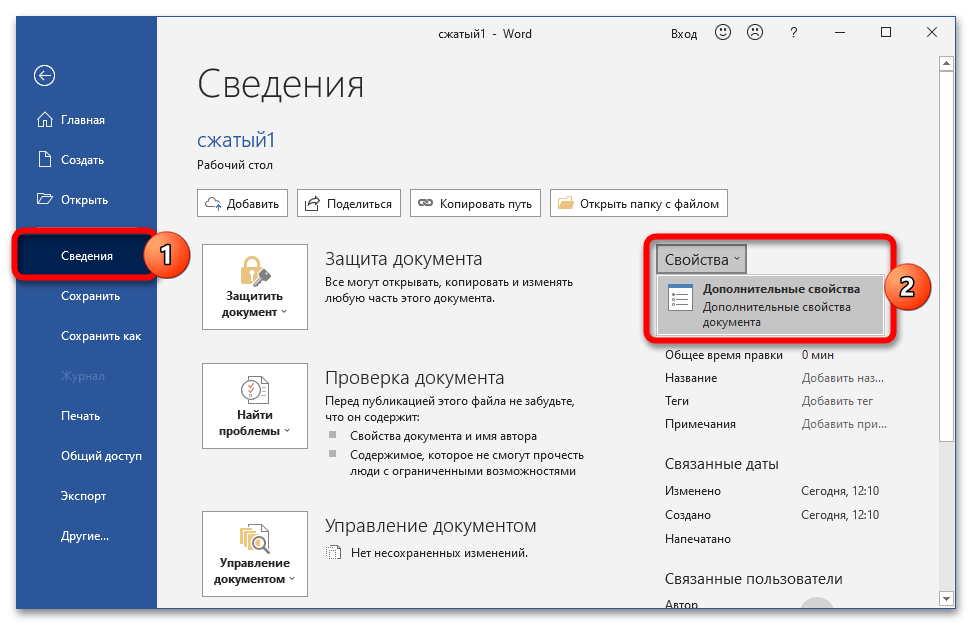Viewport: 972px width, 625px height.
Task: Expand the Защитить документ dropdown arrow
Action: [x=285, y=311]
